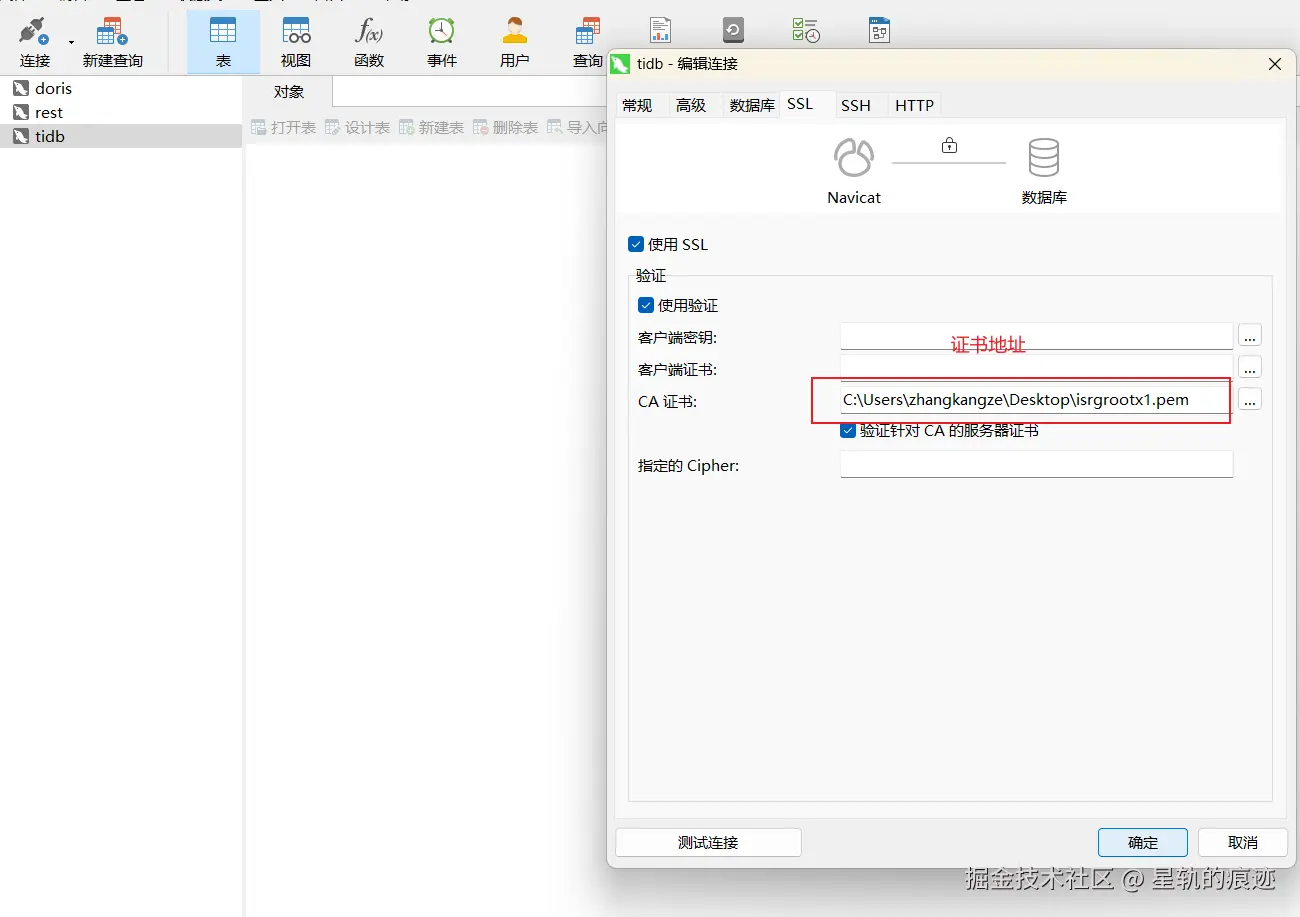Switch to the HTTP tab

(x=914, y=105)
